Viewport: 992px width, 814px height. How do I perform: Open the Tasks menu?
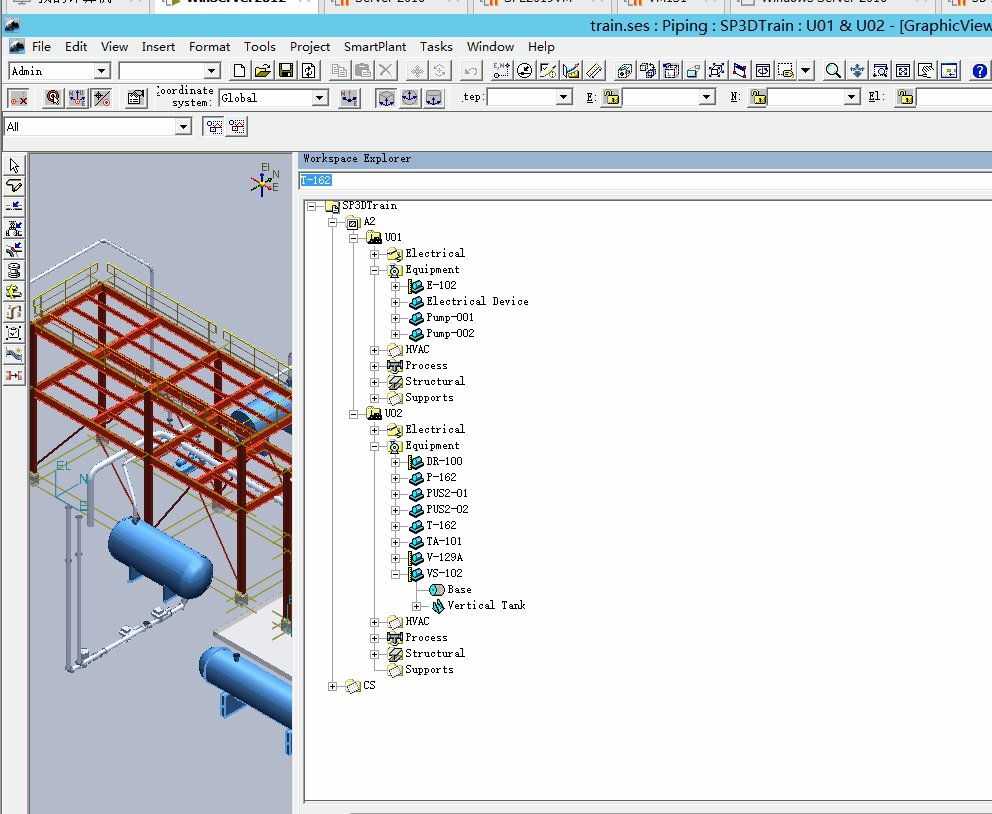pos(436,47)
